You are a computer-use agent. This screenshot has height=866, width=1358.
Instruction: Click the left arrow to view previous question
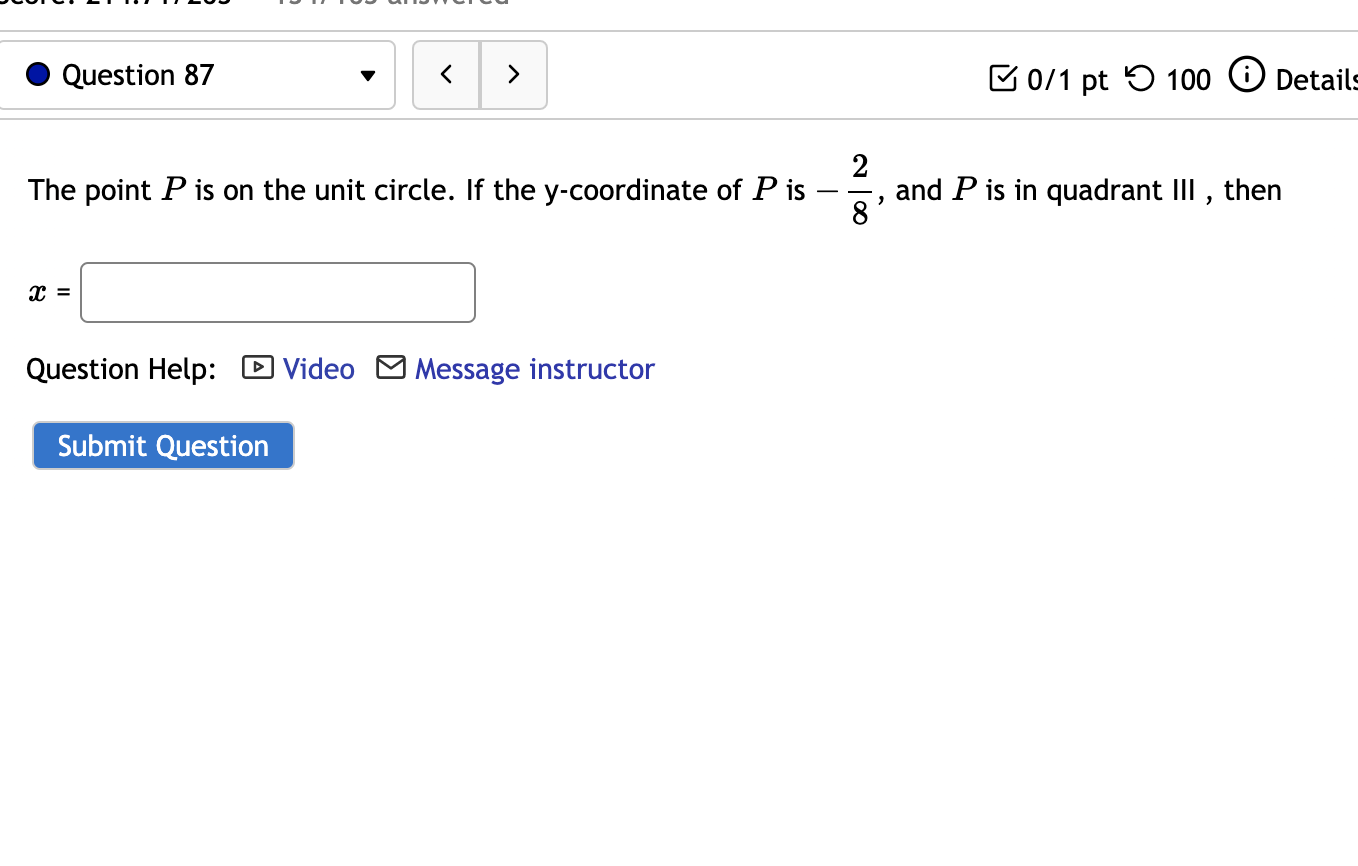[446, 74]
